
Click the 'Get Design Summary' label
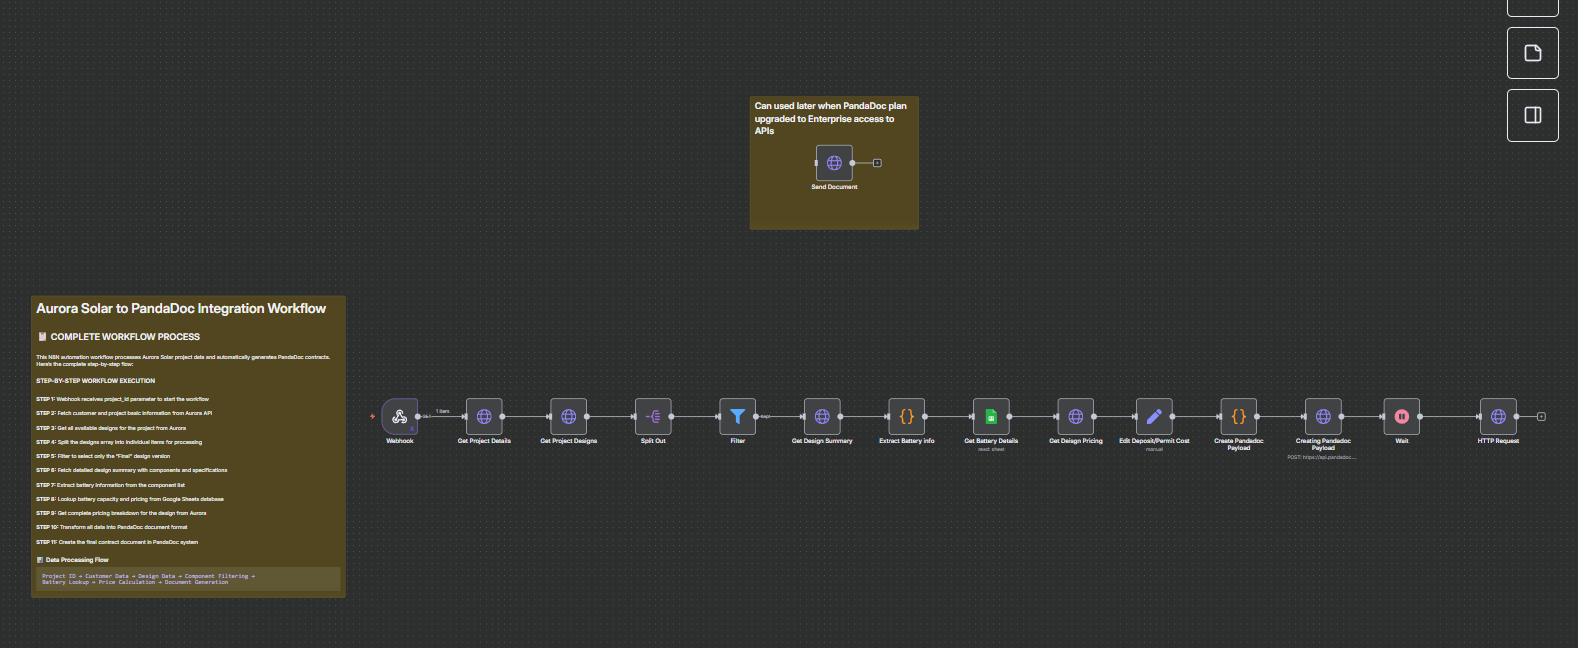coord(822,441)
